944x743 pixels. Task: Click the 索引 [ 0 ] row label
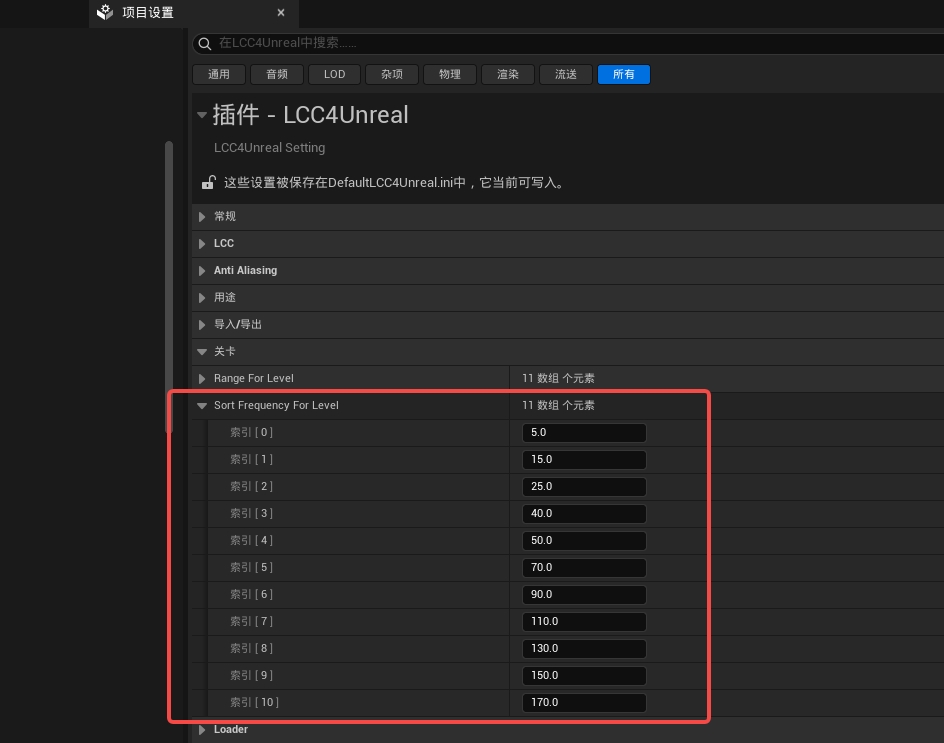click(252, 432)
